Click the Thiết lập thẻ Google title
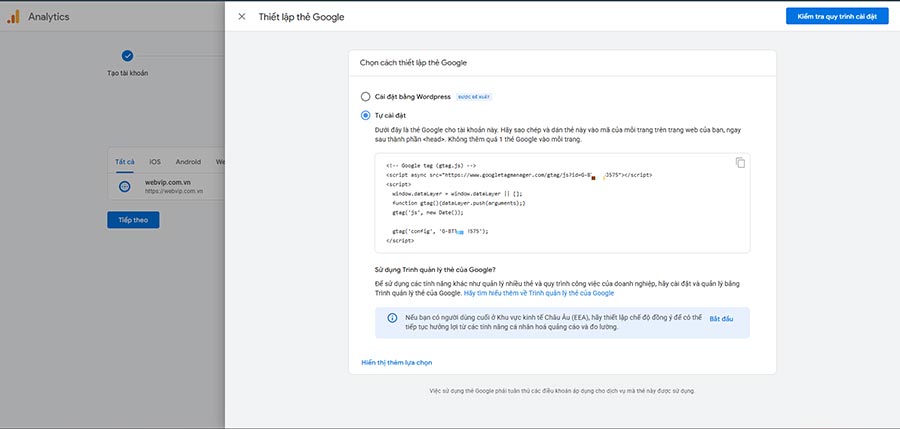This screenshot has height=429, width=900. [301, 17]
